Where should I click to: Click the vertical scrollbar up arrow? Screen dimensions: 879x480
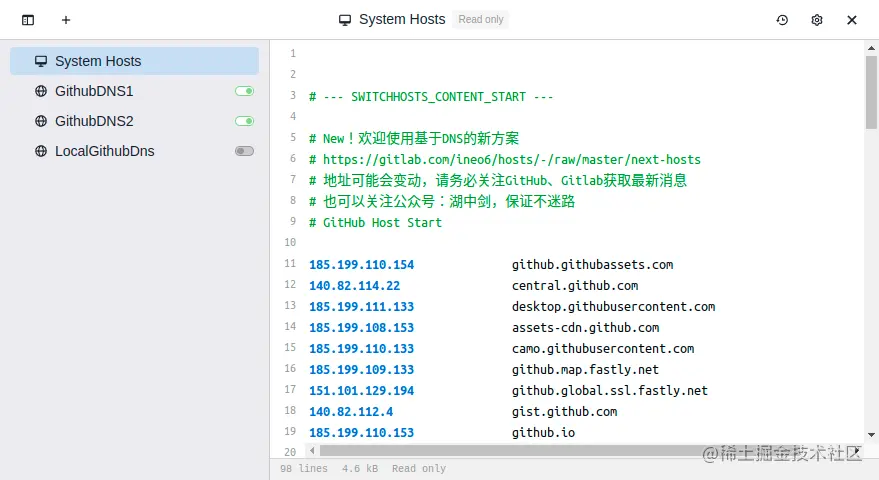coord(871,48)
